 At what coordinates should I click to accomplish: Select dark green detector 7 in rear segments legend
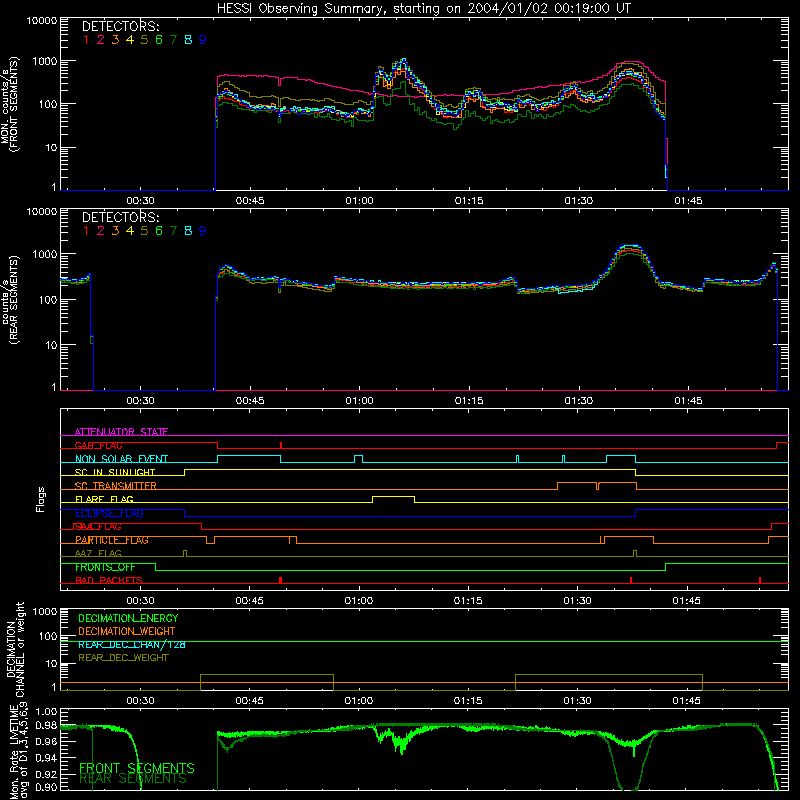point(173,231)
